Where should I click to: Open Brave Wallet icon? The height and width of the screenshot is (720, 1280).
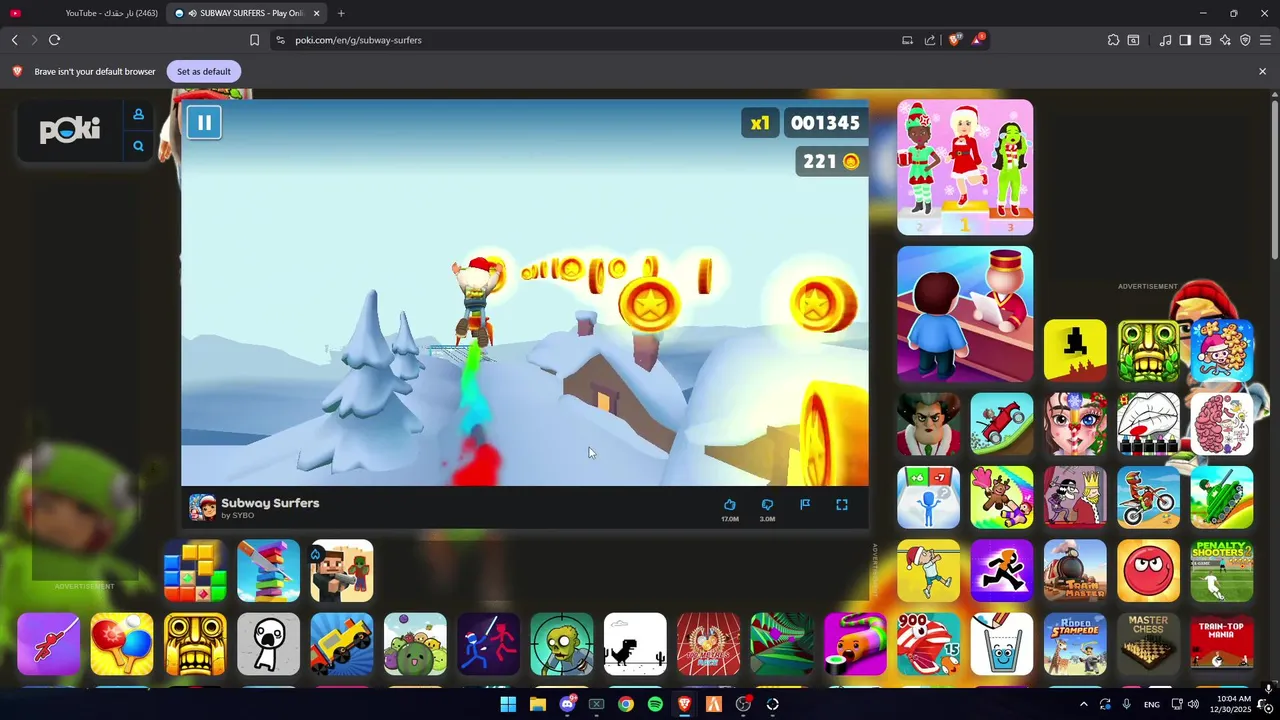(x=1205, y=40)
